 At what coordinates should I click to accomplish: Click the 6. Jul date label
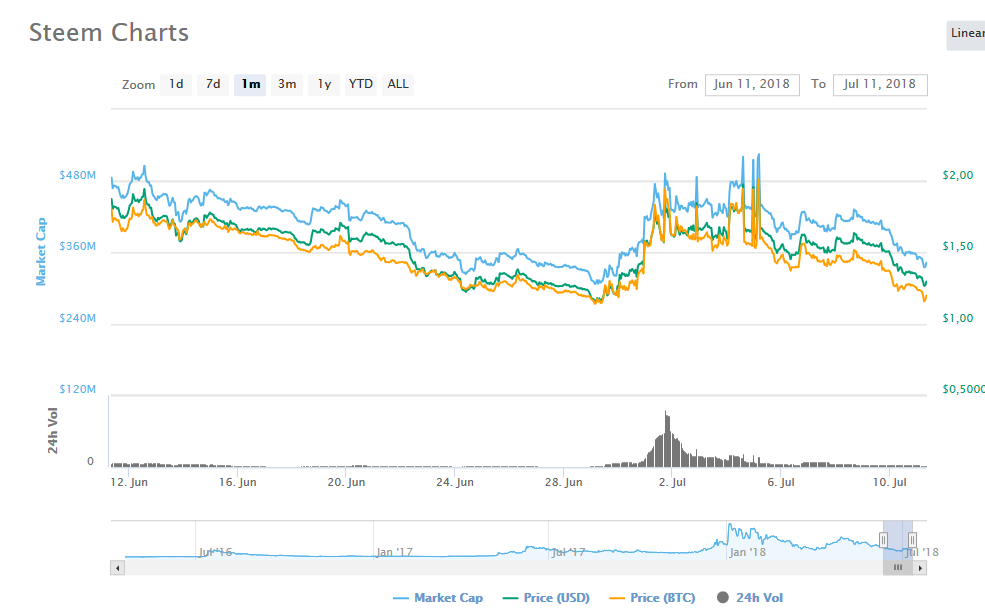click(x=781, y=482)
